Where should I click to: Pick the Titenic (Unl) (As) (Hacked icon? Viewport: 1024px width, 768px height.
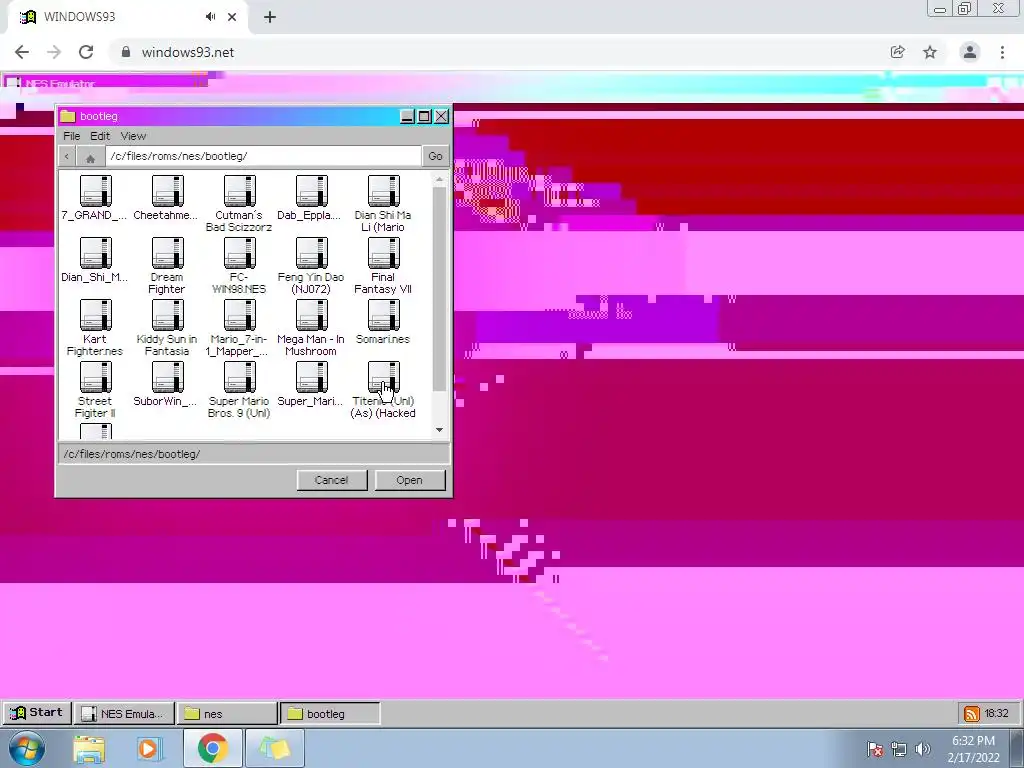pos(383,377)
